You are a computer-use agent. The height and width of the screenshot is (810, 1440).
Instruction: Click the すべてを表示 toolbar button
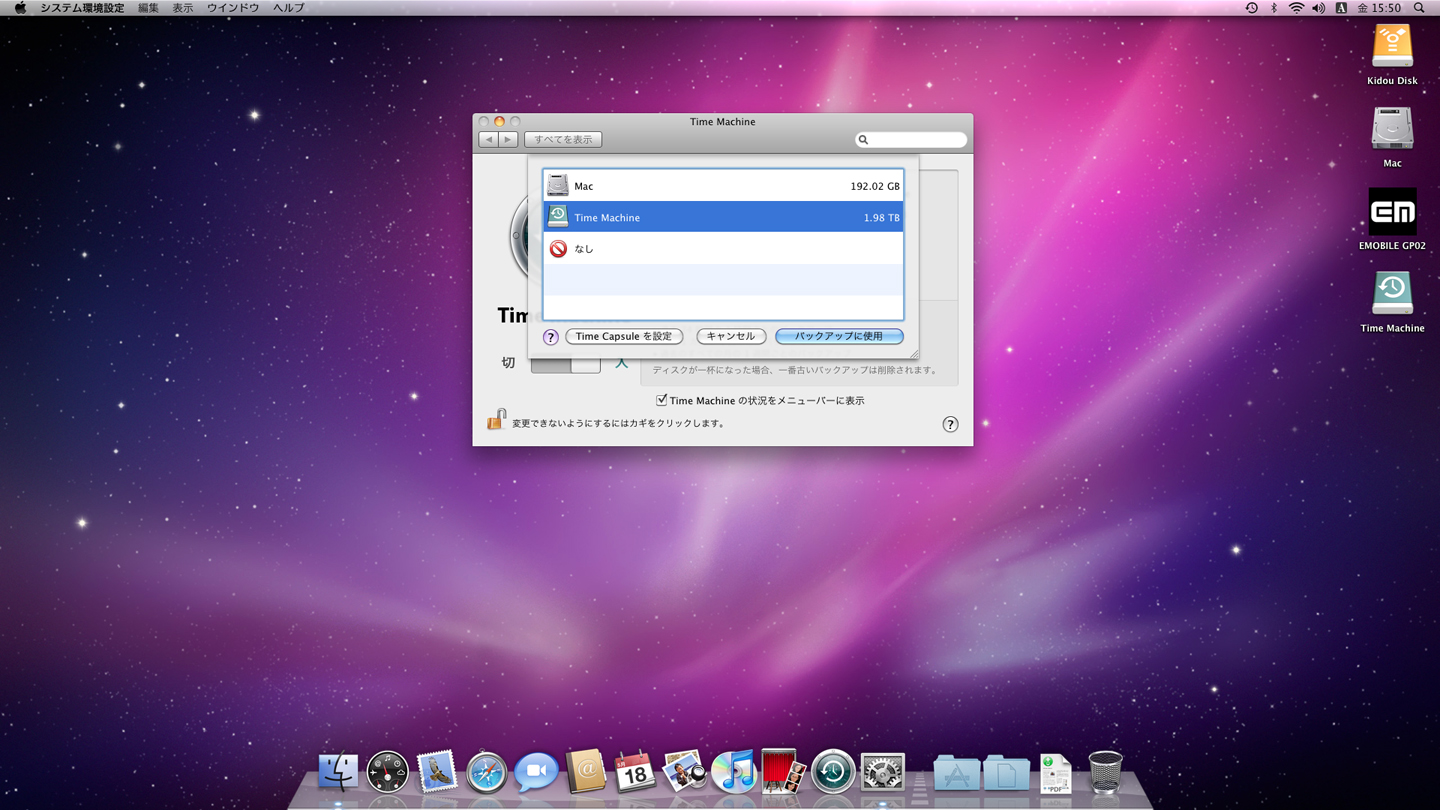(x=563, y=139)
